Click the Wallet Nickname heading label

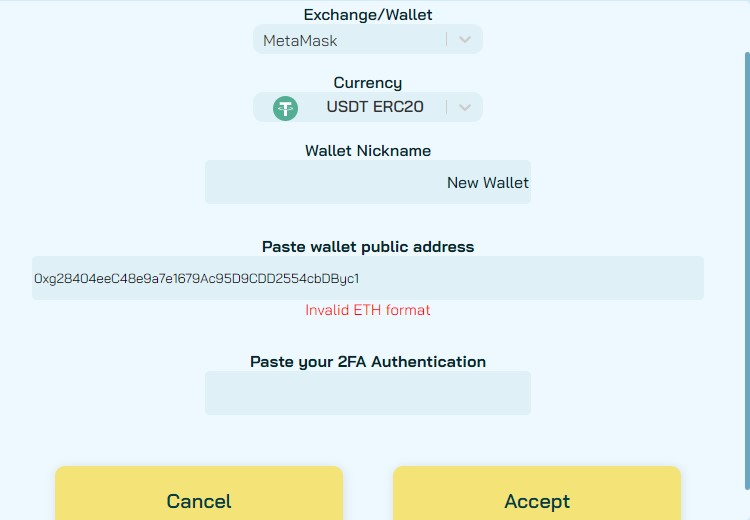point(368,151)
